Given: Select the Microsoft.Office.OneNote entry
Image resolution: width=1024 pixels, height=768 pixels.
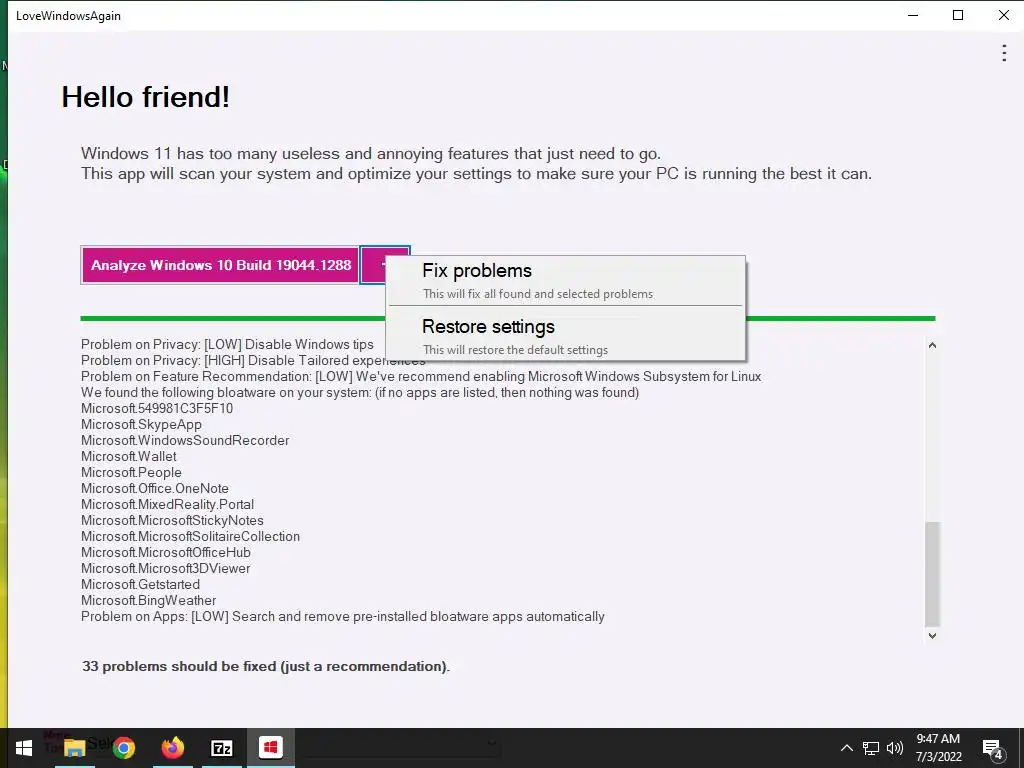Looking at the screenshot, I should coord(155,488).
